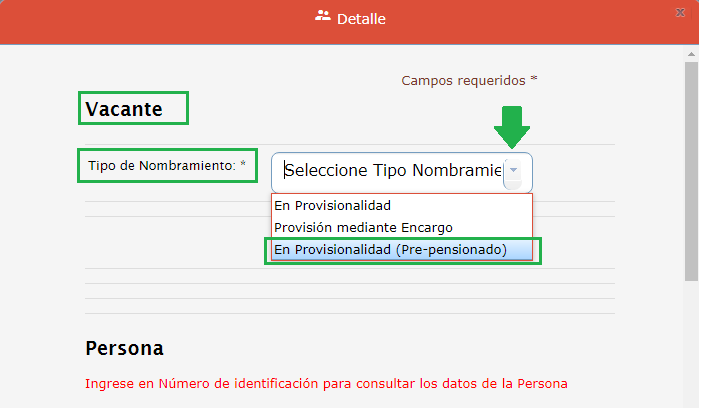Click the Detalle title text
This screenshot has width=702, height=408.
coord(361,19)
